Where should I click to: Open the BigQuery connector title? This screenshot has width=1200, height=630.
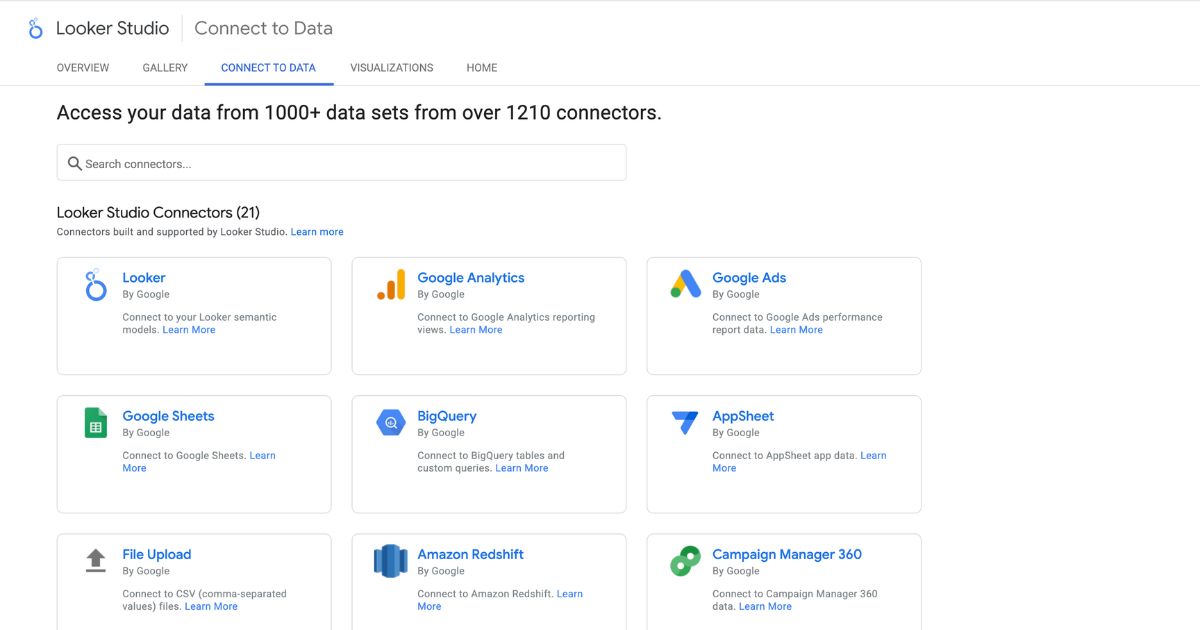447,416
